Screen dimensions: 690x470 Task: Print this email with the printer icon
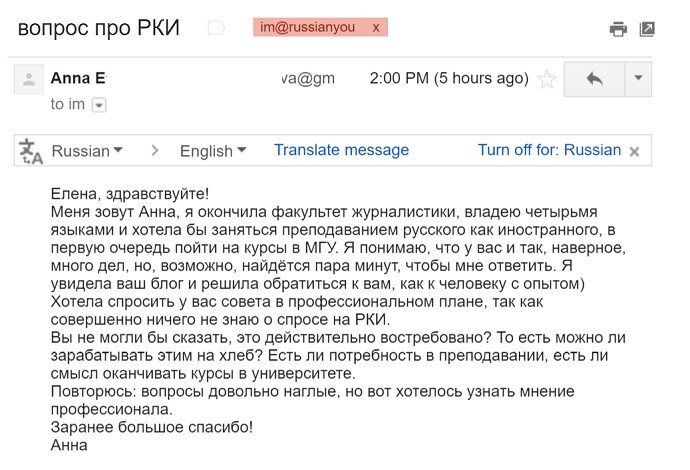coord(618,29)
